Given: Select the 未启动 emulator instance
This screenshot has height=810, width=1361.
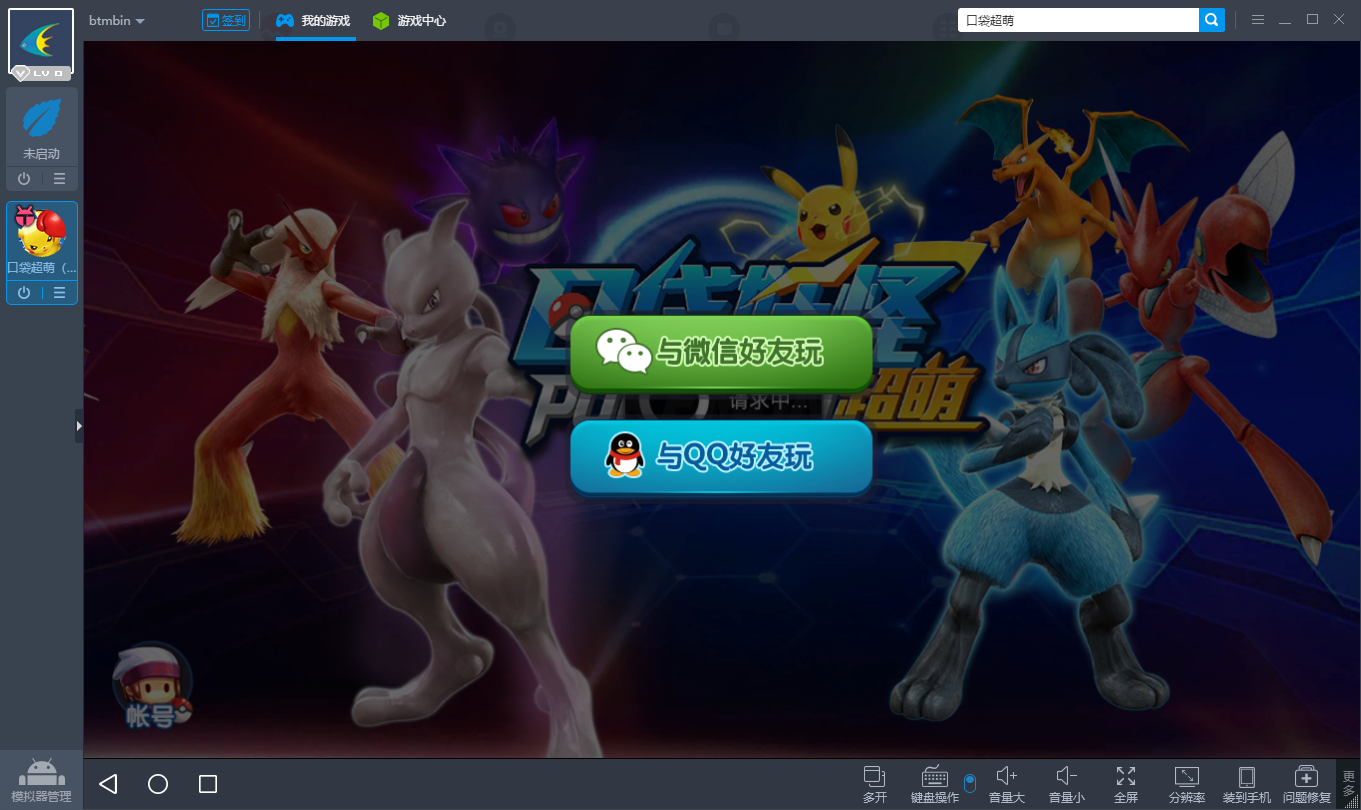Looking at the screenshot, I should click(x=42, y=128).
